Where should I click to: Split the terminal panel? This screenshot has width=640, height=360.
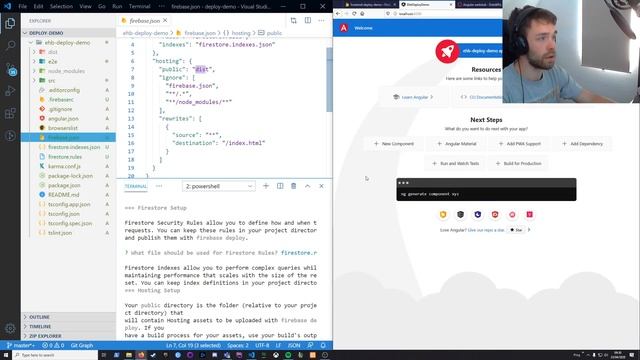[280, 186]
